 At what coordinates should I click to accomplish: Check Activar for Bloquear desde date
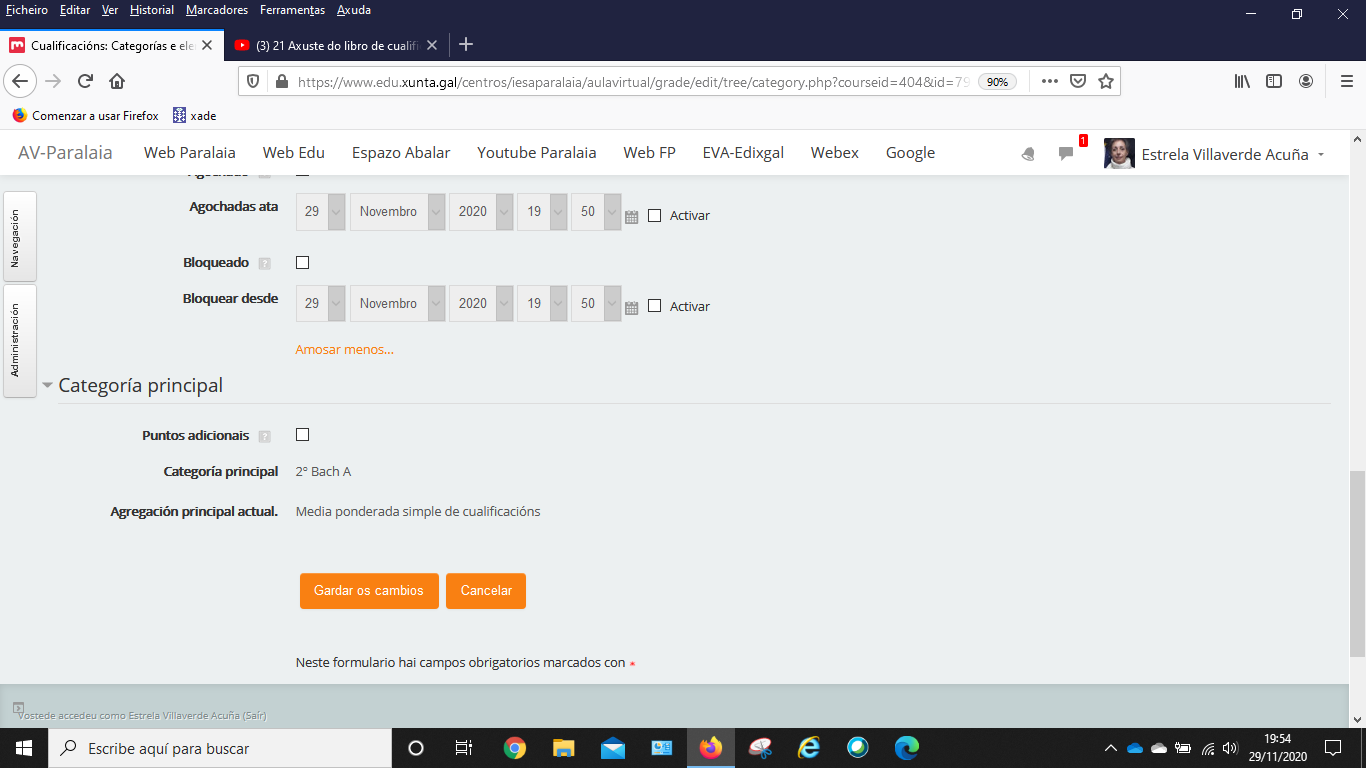[655, 306]
